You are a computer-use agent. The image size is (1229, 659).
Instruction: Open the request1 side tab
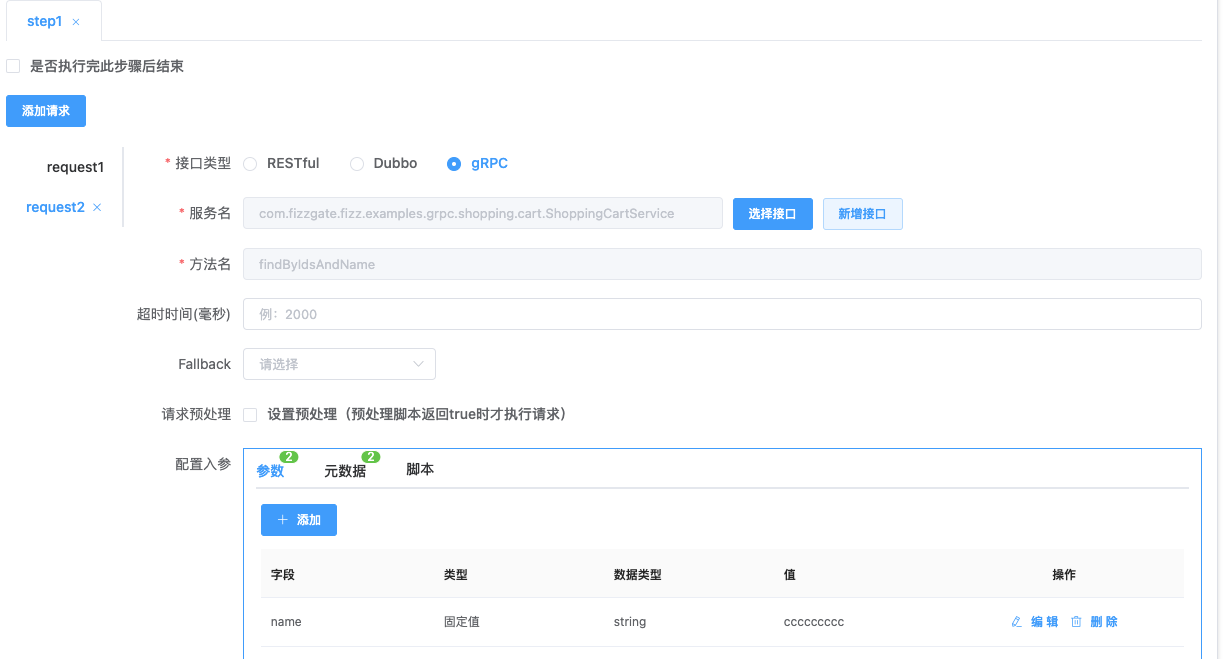(x=75, y=167)
